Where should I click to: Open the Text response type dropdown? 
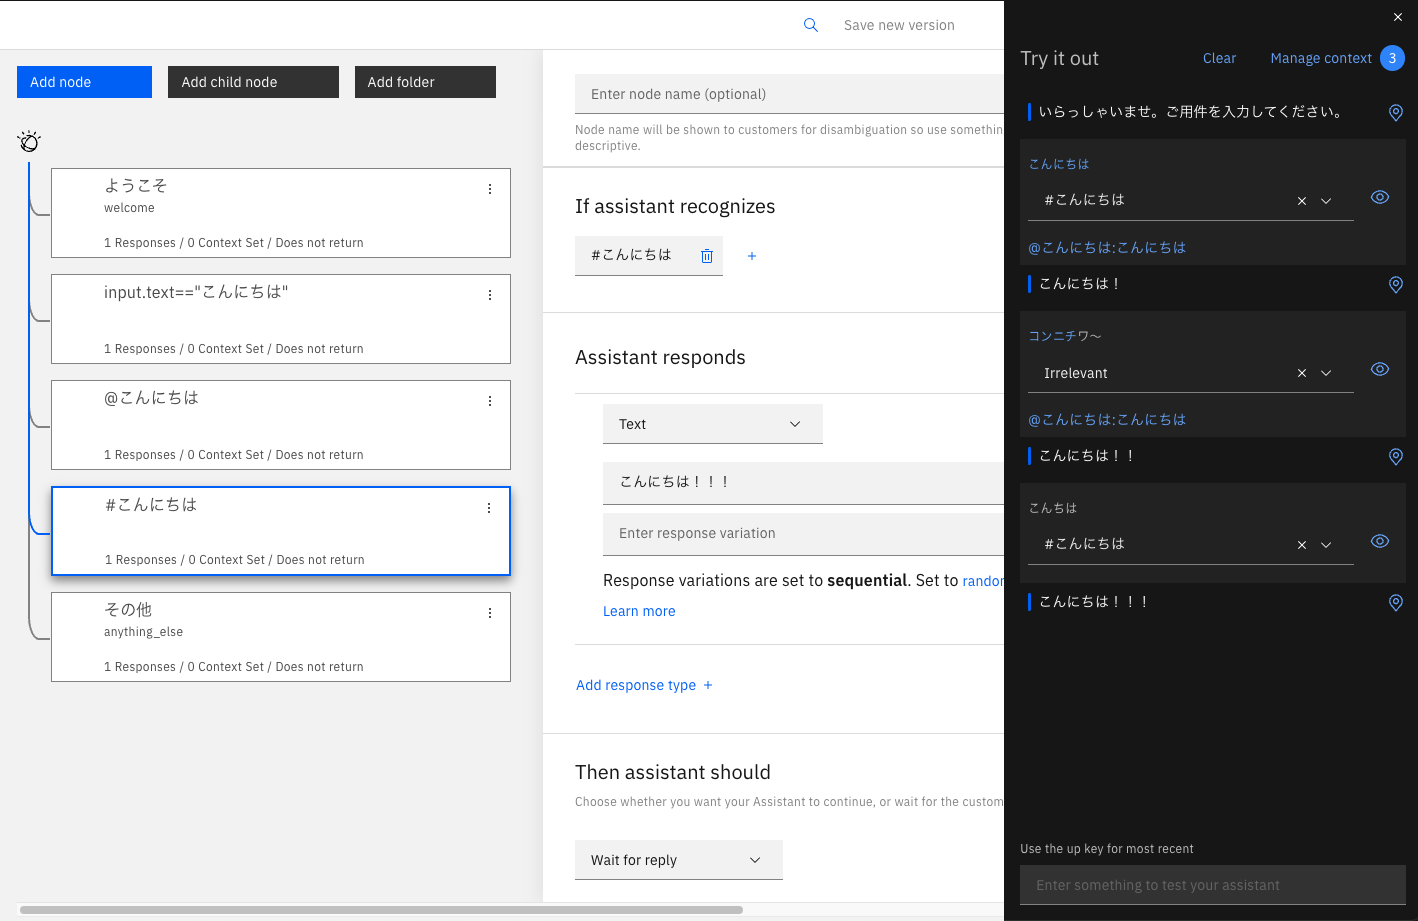click(x=712, y=424)
